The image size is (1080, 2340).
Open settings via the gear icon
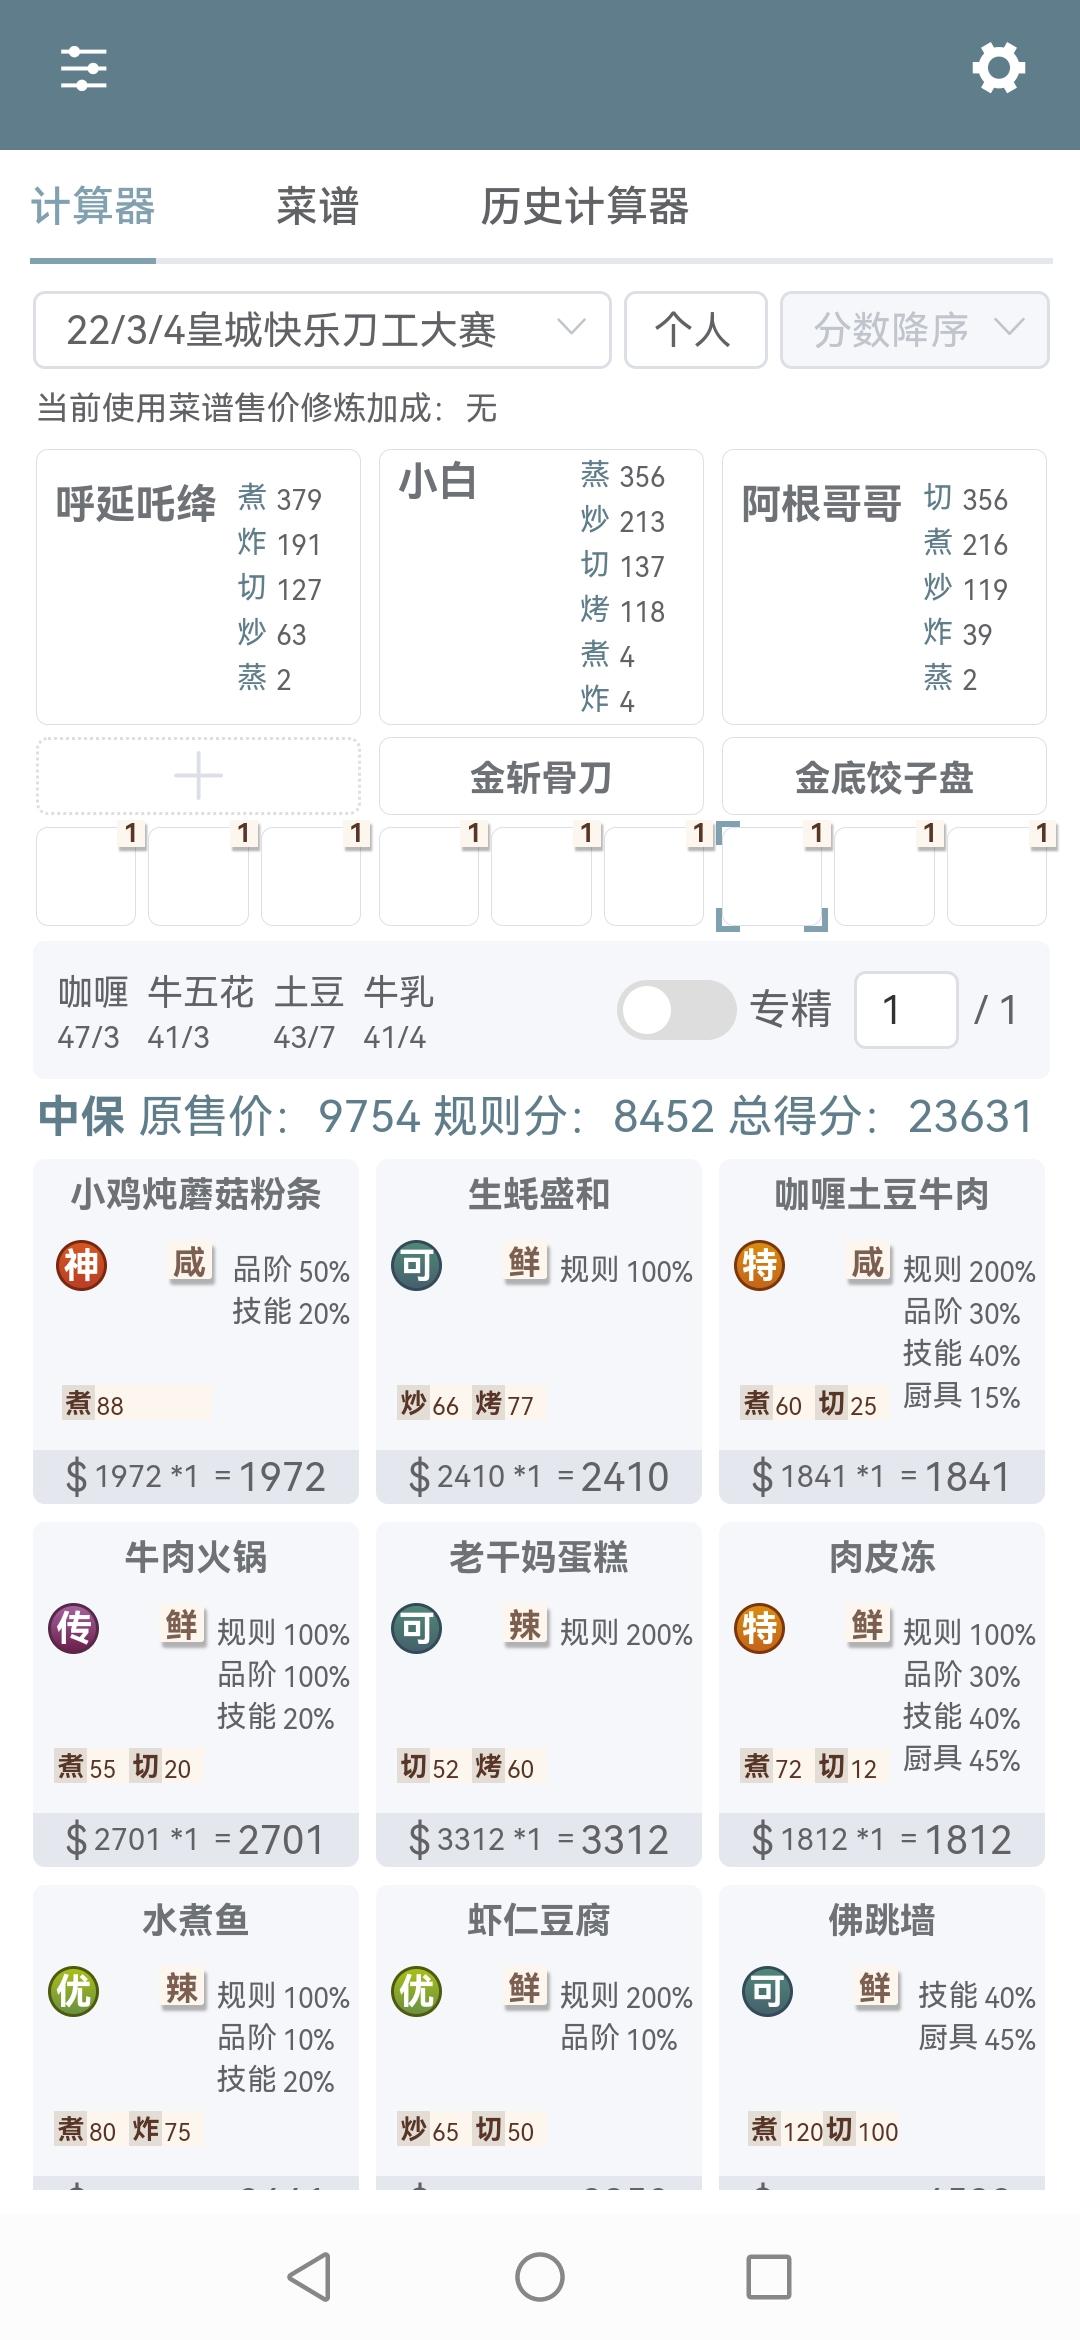pos(998,68)
